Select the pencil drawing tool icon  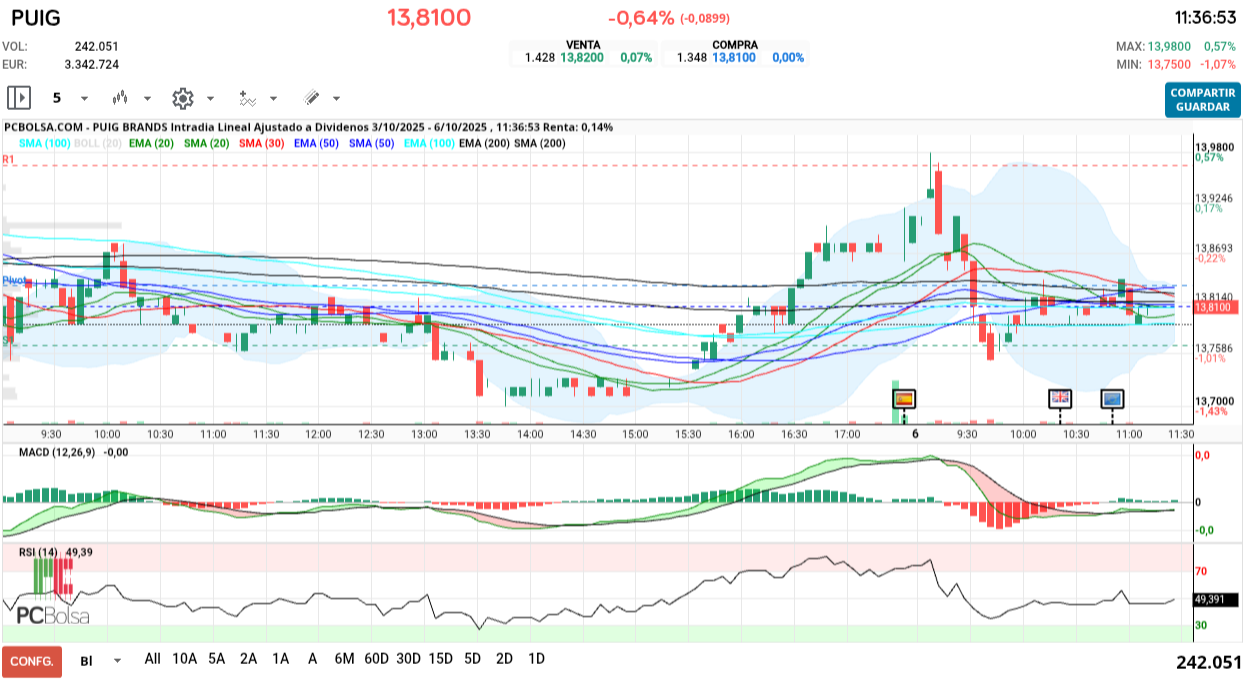[311, 98]
